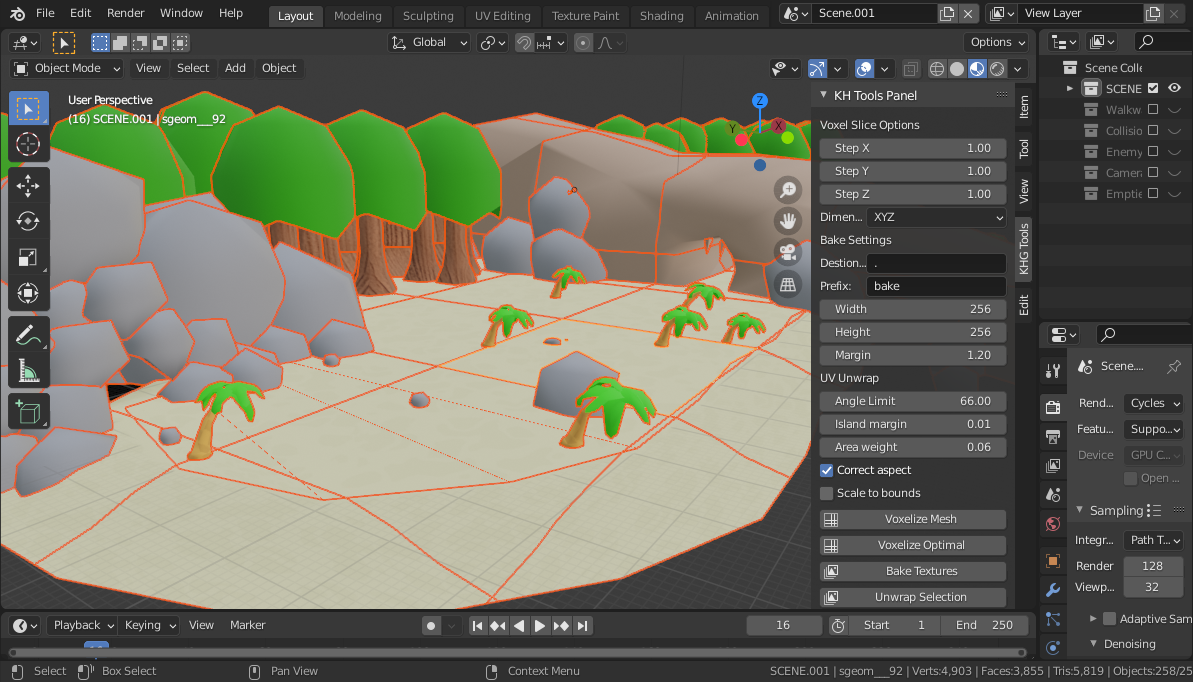Expand SCENE collection in outliner

pos(1071,88)
